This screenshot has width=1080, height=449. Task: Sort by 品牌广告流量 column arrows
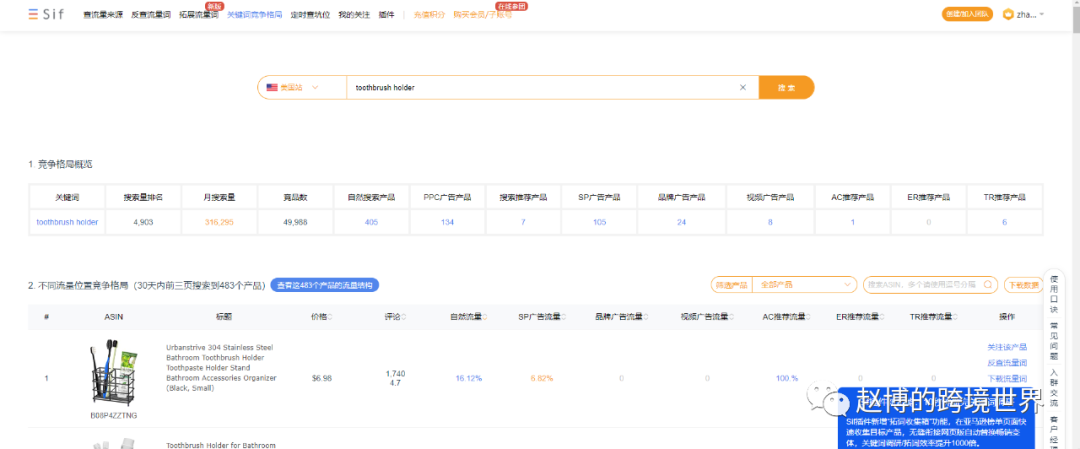coord(645,317)
